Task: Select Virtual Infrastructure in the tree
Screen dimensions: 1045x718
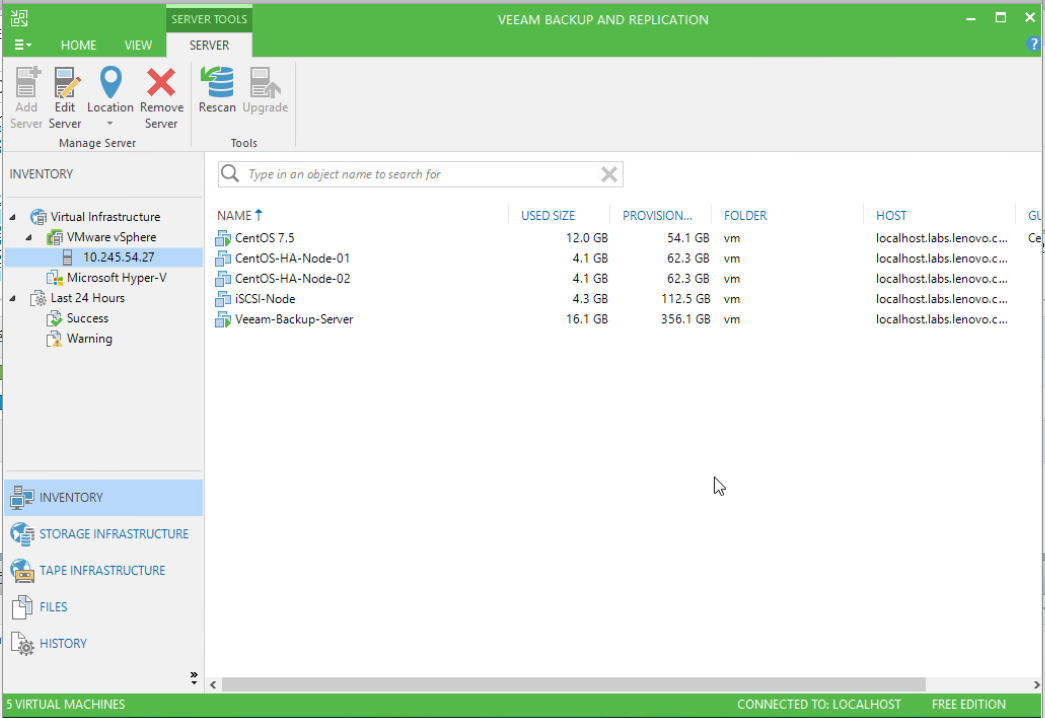Action: 105,217
